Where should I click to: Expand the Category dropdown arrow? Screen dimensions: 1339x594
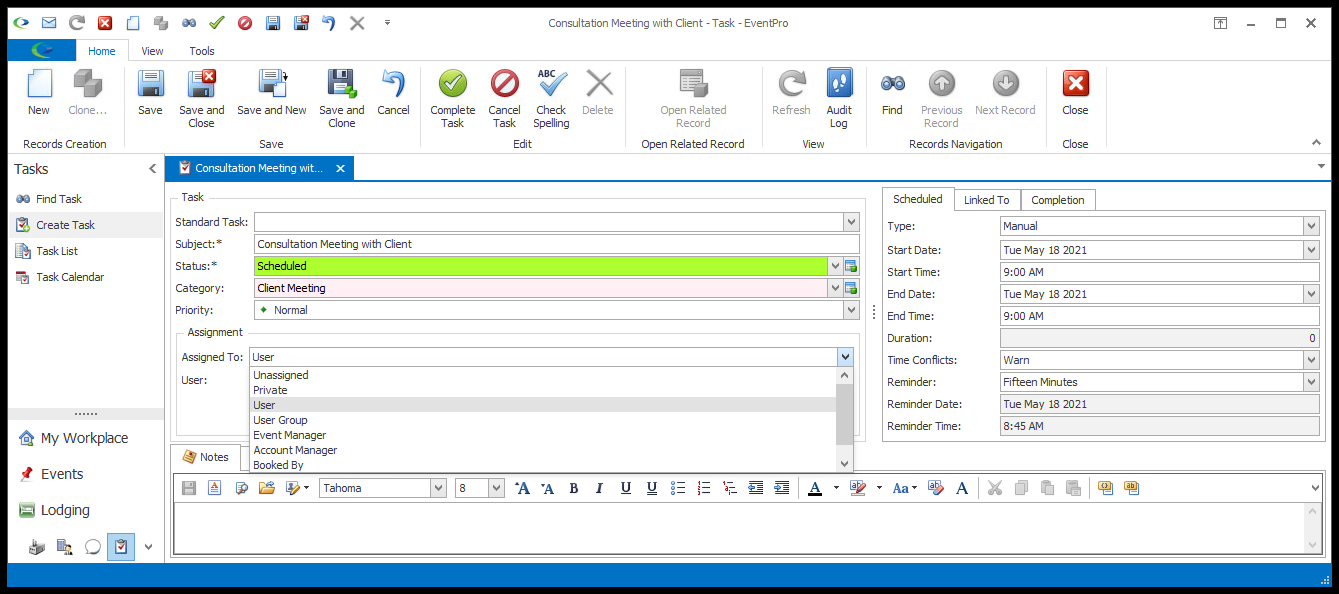point(835,288)
